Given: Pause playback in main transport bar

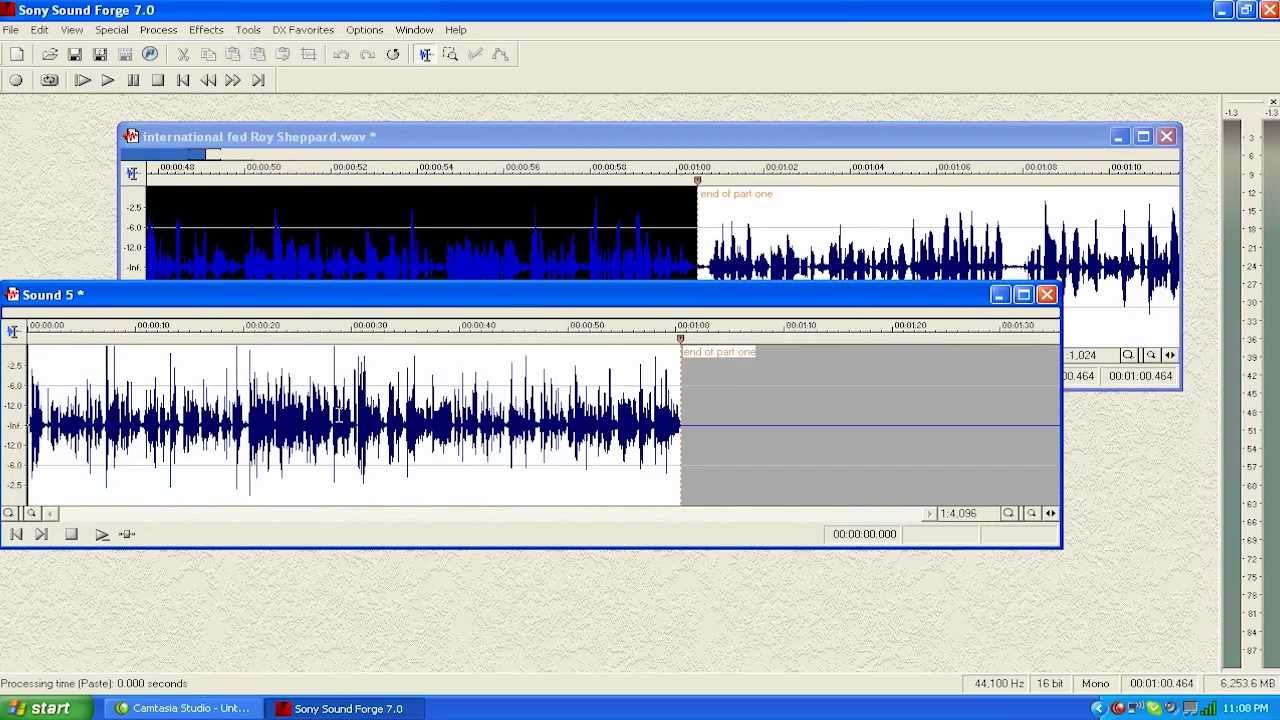Looking at the screenshot, I should click(x=133, y=81).
